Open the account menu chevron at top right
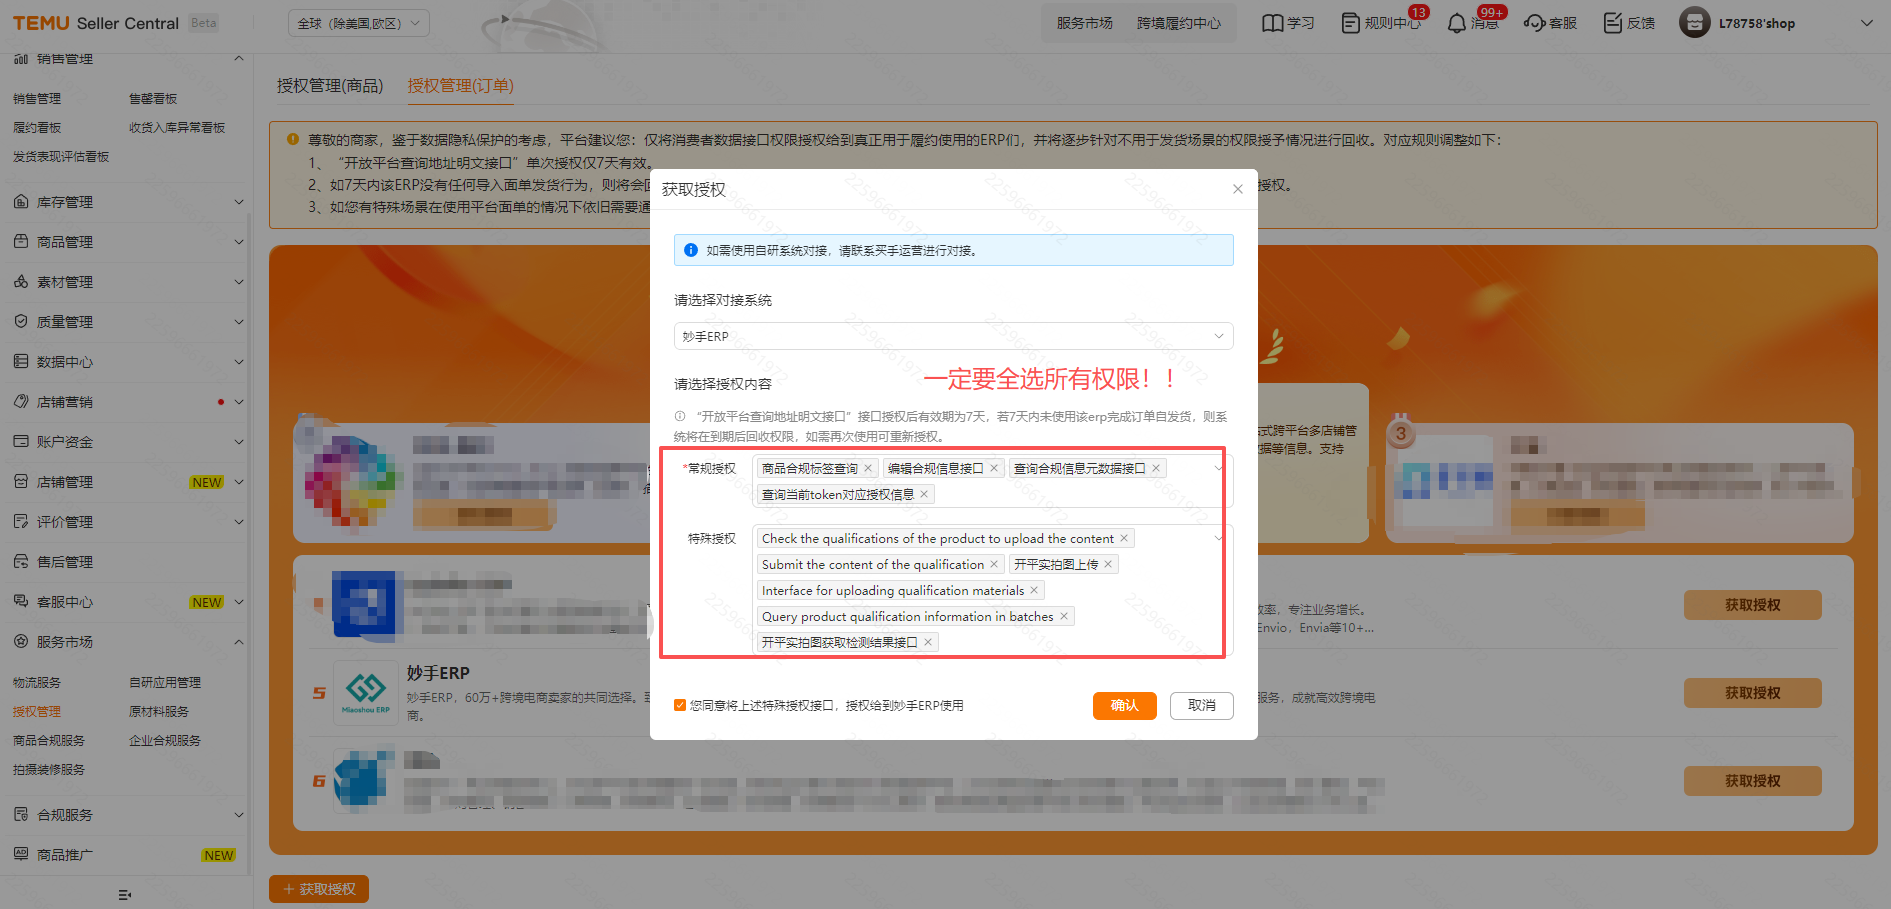Viewport: 1891px width, 909px height. point(1866,23)
